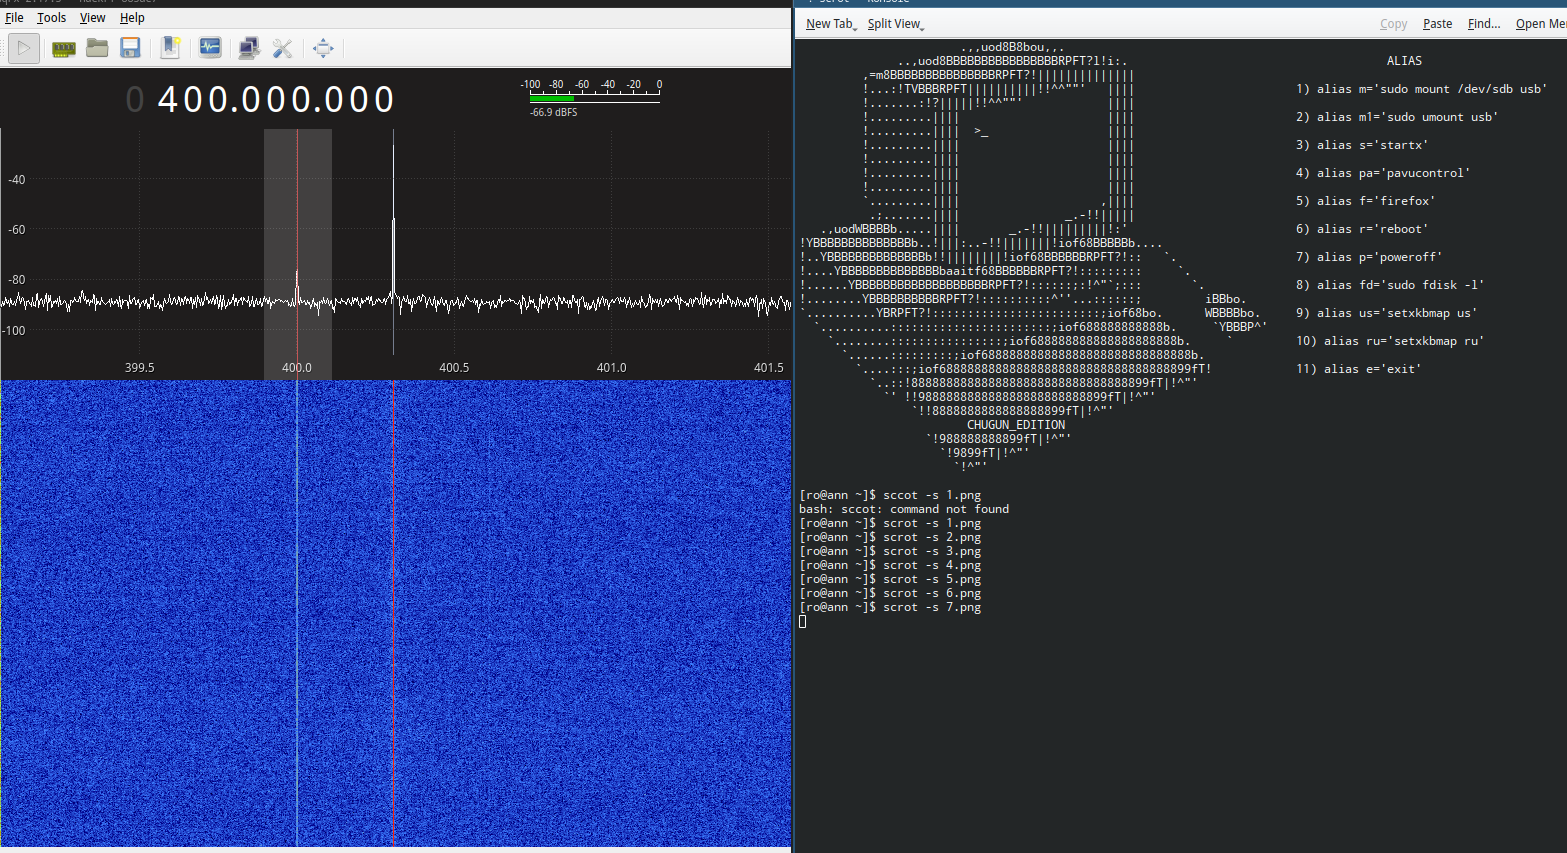Open the Tools menu
Screen dimensions: 1567x853
[x=51, y=18]
